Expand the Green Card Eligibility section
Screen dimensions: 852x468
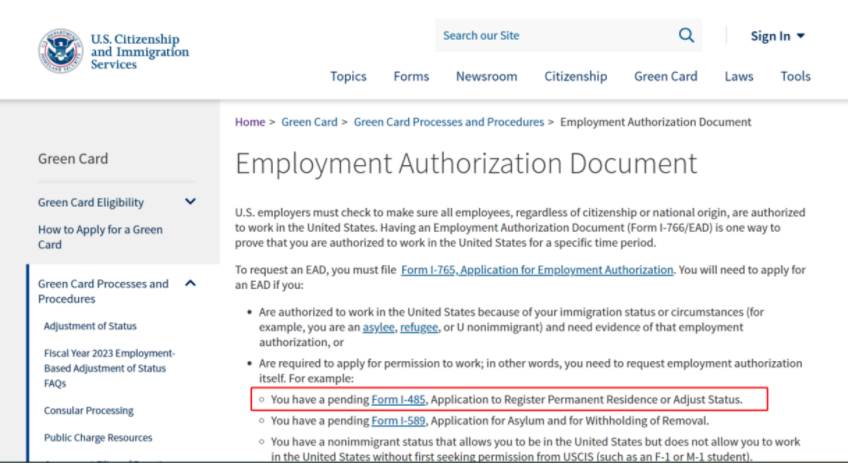190,202
